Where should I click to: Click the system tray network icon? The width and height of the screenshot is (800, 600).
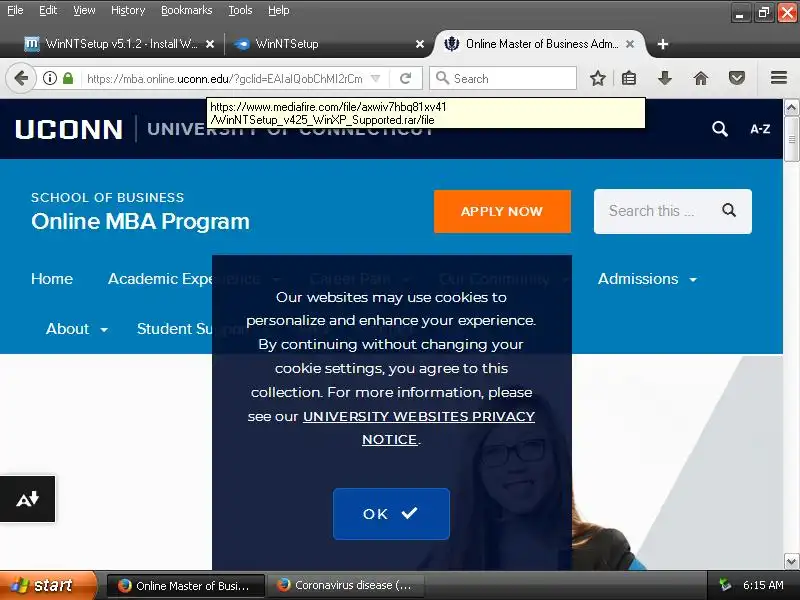(x=724, y=585)
